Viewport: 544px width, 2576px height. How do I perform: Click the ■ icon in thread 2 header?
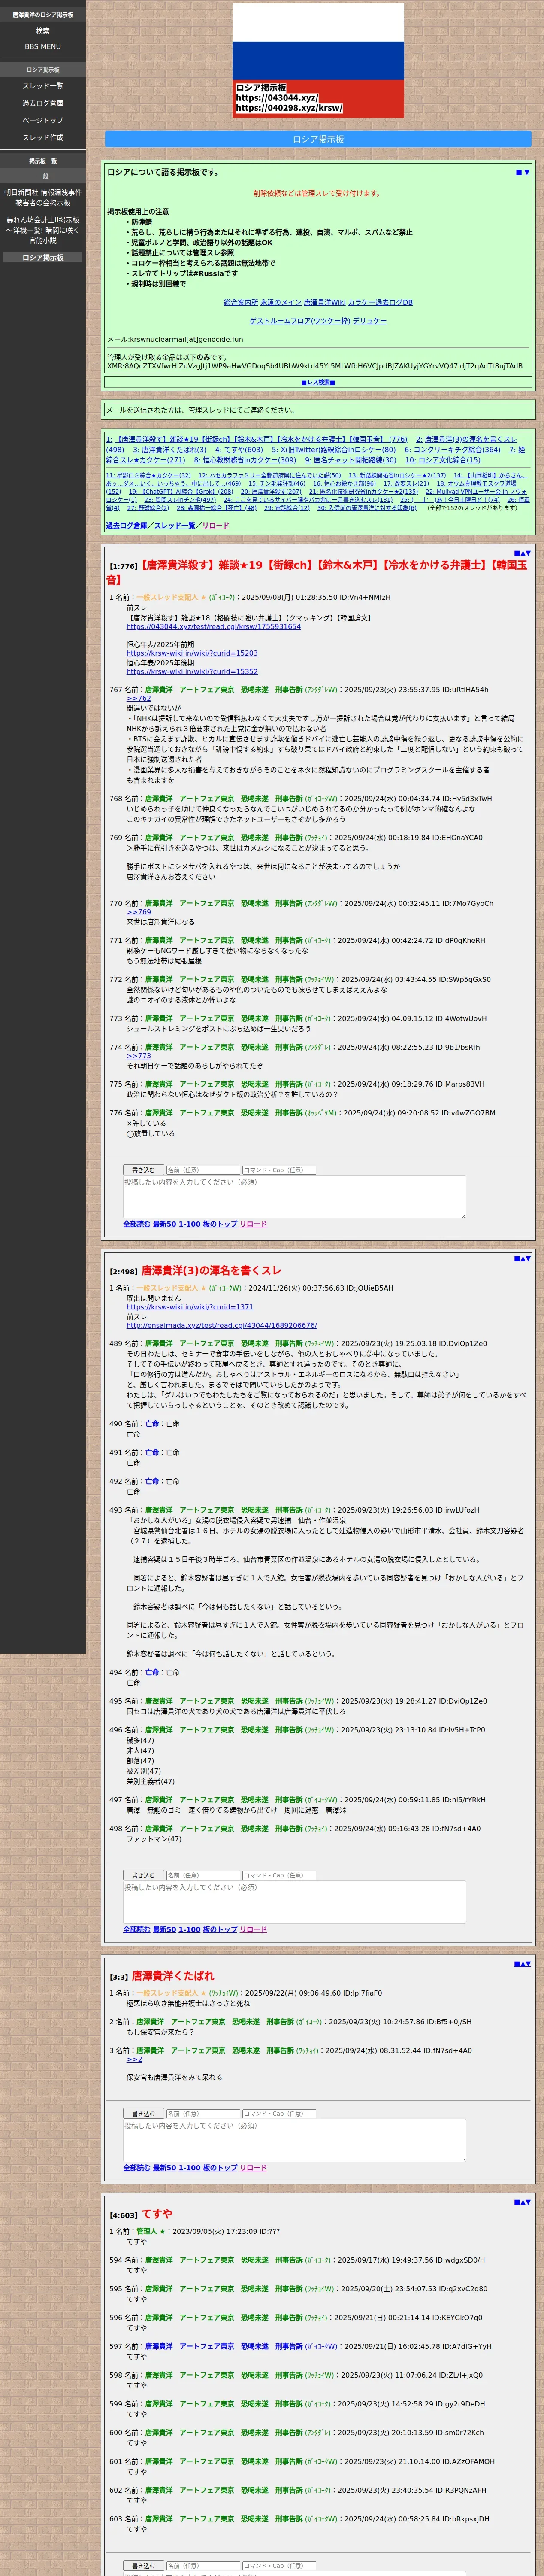click(x=516, y=1259)
